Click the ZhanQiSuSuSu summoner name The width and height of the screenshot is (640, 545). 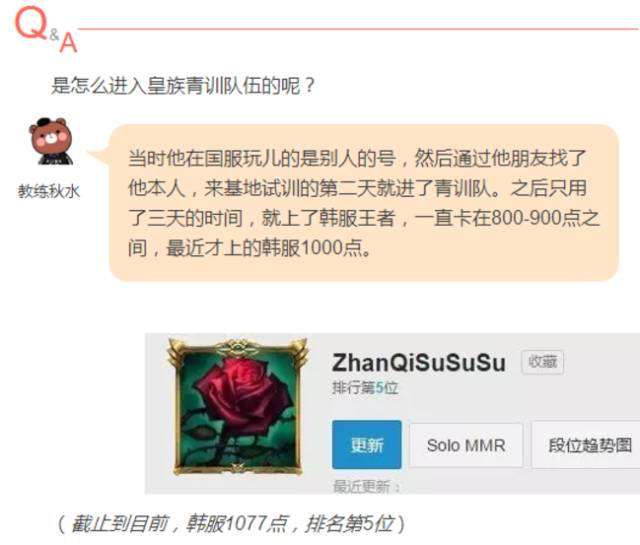419,363
